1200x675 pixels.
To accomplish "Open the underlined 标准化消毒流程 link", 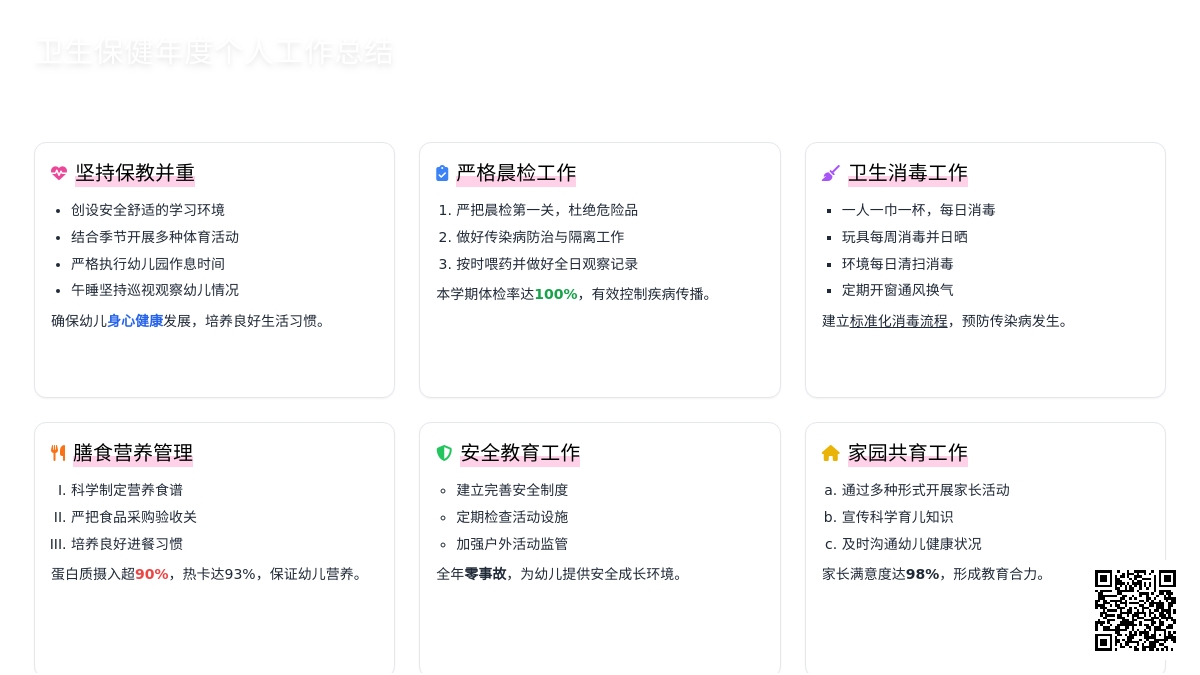I will [x=898, y=321].
